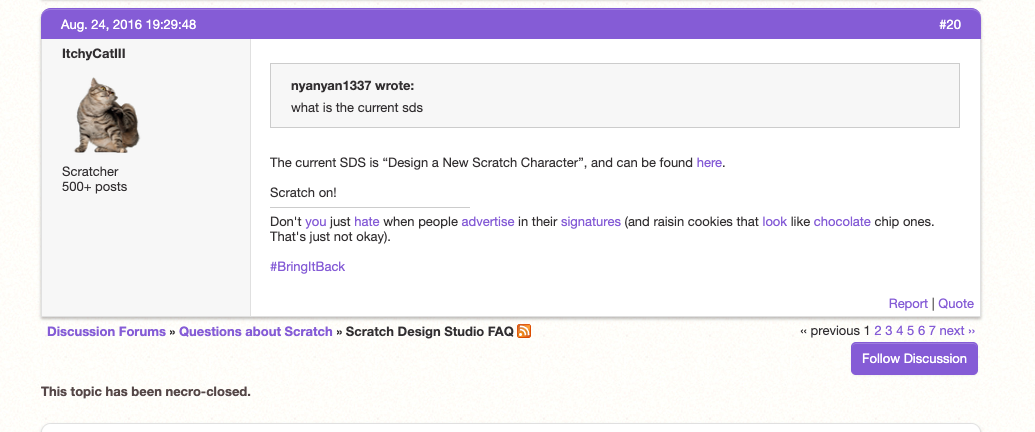Viewport: 1035px width, 432px height.
Task: Open ItchyCatIII's user profile name
Action: (x=93, y=53)
